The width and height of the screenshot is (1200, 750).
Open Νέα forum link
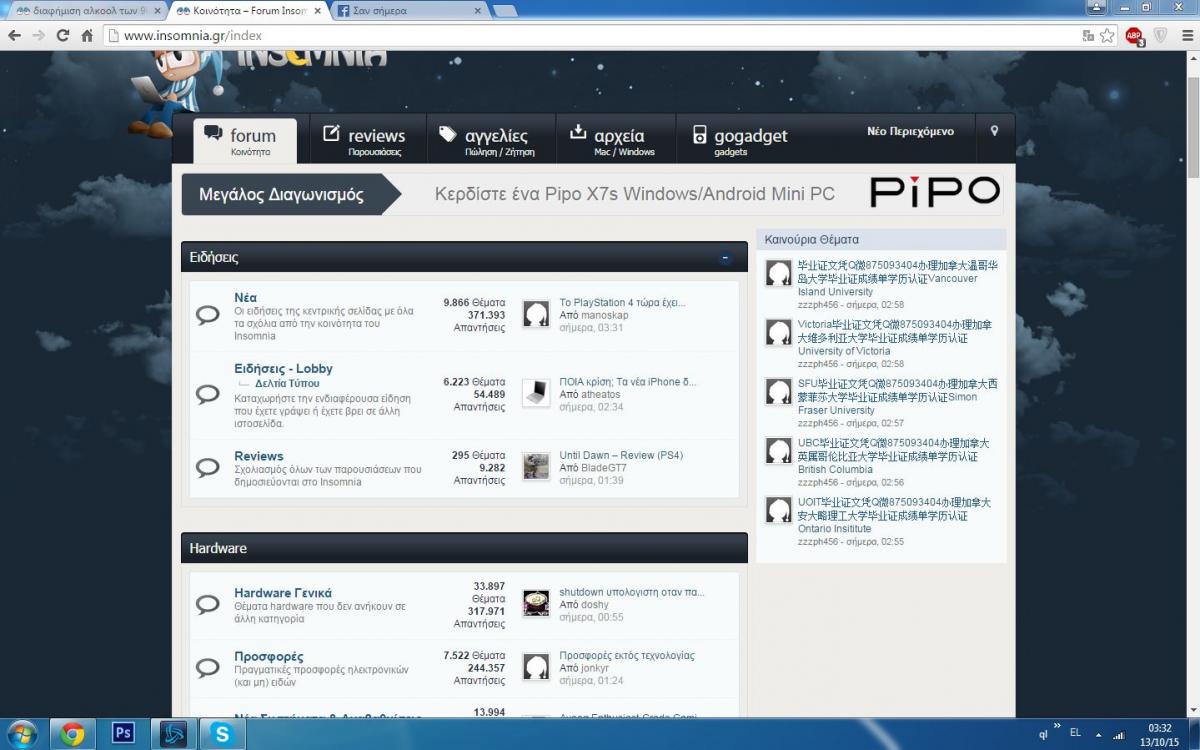[x=245, y=298]
